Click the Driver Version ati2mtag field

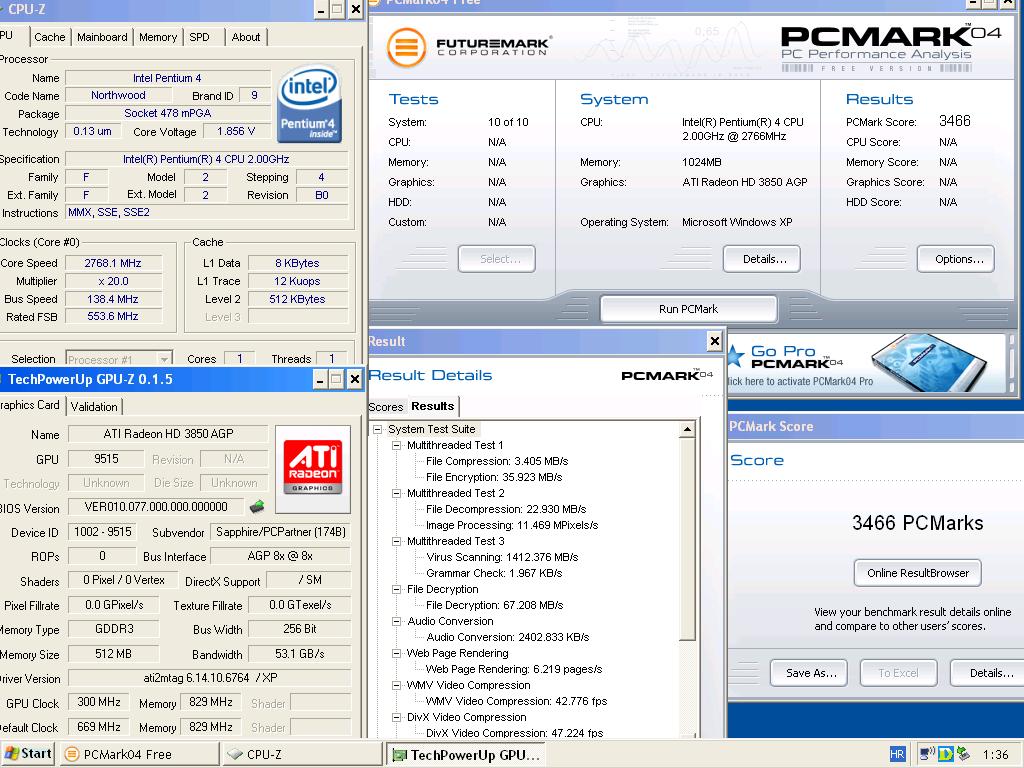pos(210,678)
